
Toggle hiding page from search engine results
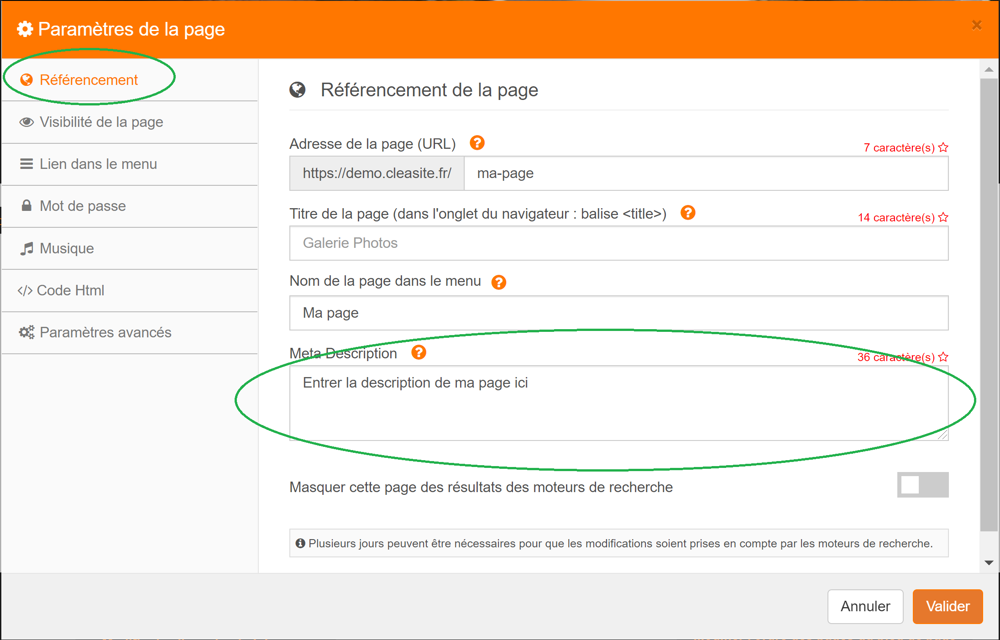click(x=922, y=485)
